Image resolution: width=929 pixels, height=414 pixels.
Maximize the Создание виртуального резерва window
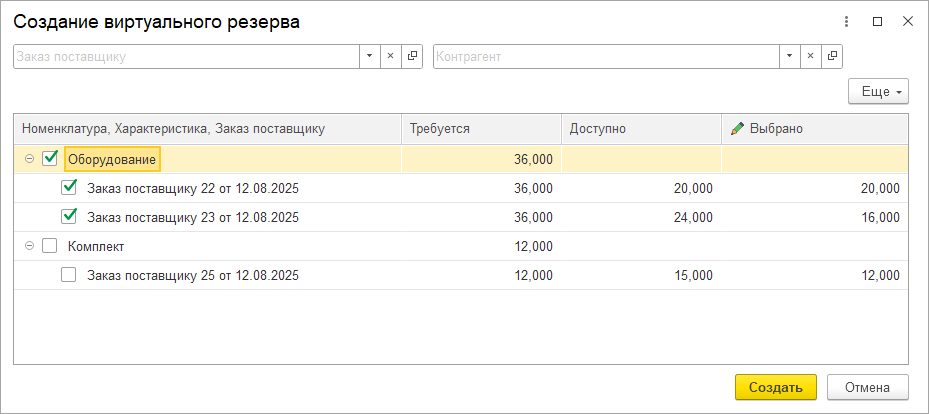tap(877, 22)
